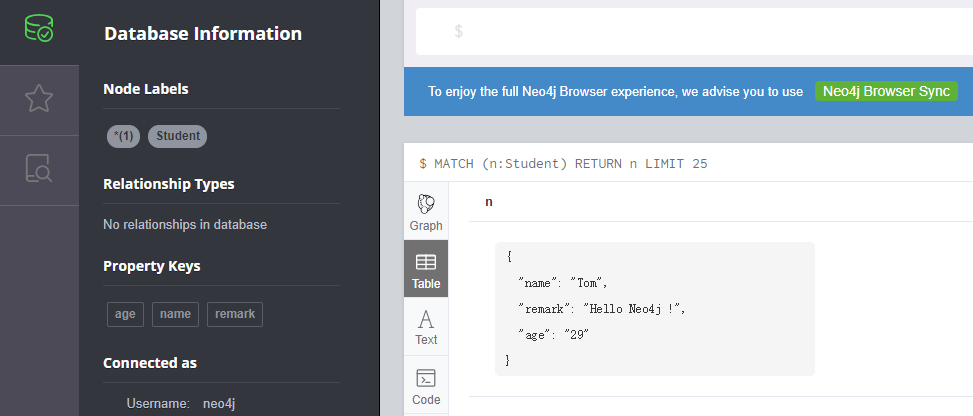Select the age property key
Screen dimensions: 973x416
point(125,314)
